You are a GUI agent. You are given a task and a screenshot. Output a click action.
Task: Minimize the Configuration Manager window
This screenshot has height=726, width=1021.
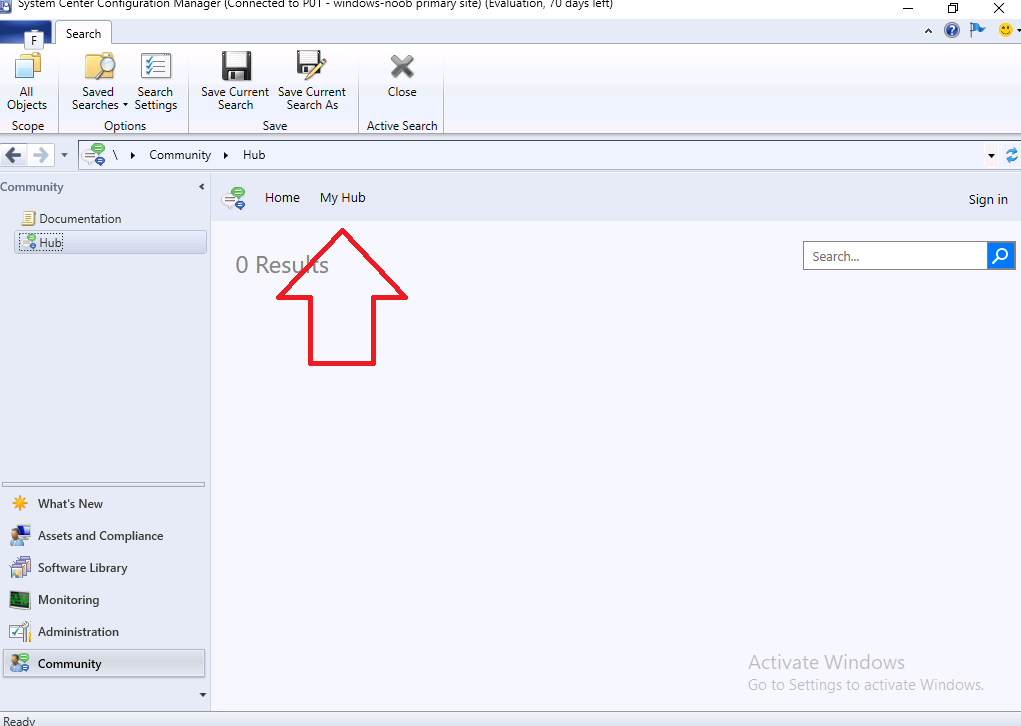[x=908, y=8]
